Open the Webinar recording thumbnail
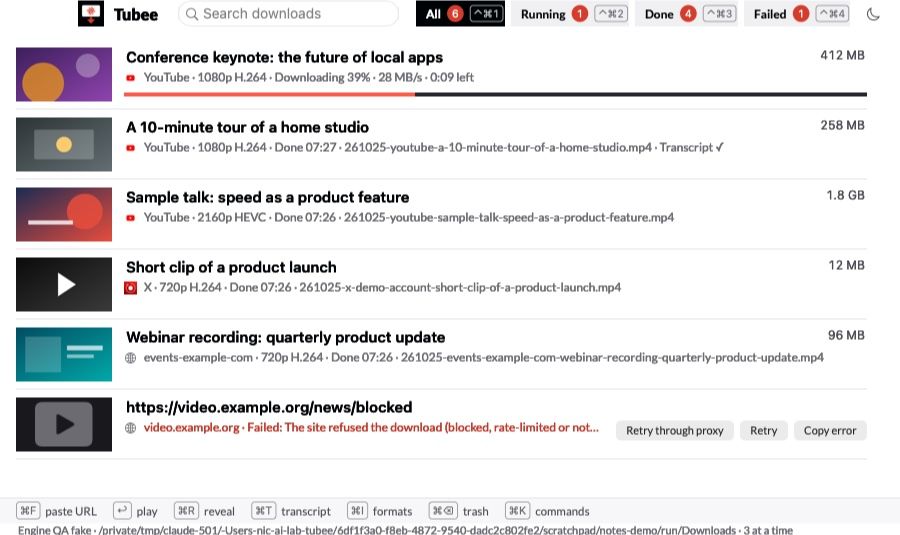Screen dimensions: 900x535 pyautogui.click(x=64, y=354)
